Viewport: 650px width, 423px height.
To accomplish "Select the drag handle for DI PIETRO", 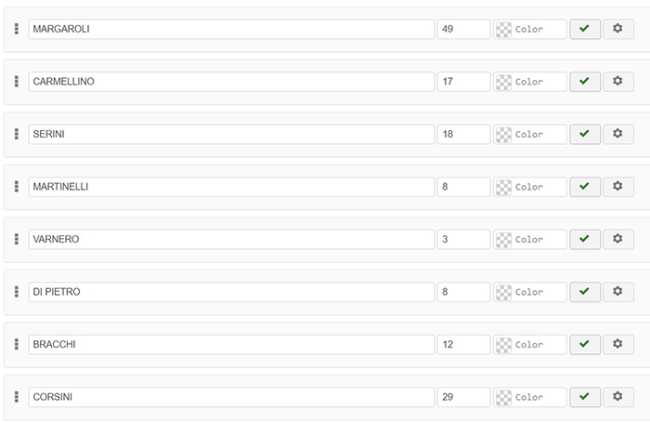I will [x=17, y=292].
